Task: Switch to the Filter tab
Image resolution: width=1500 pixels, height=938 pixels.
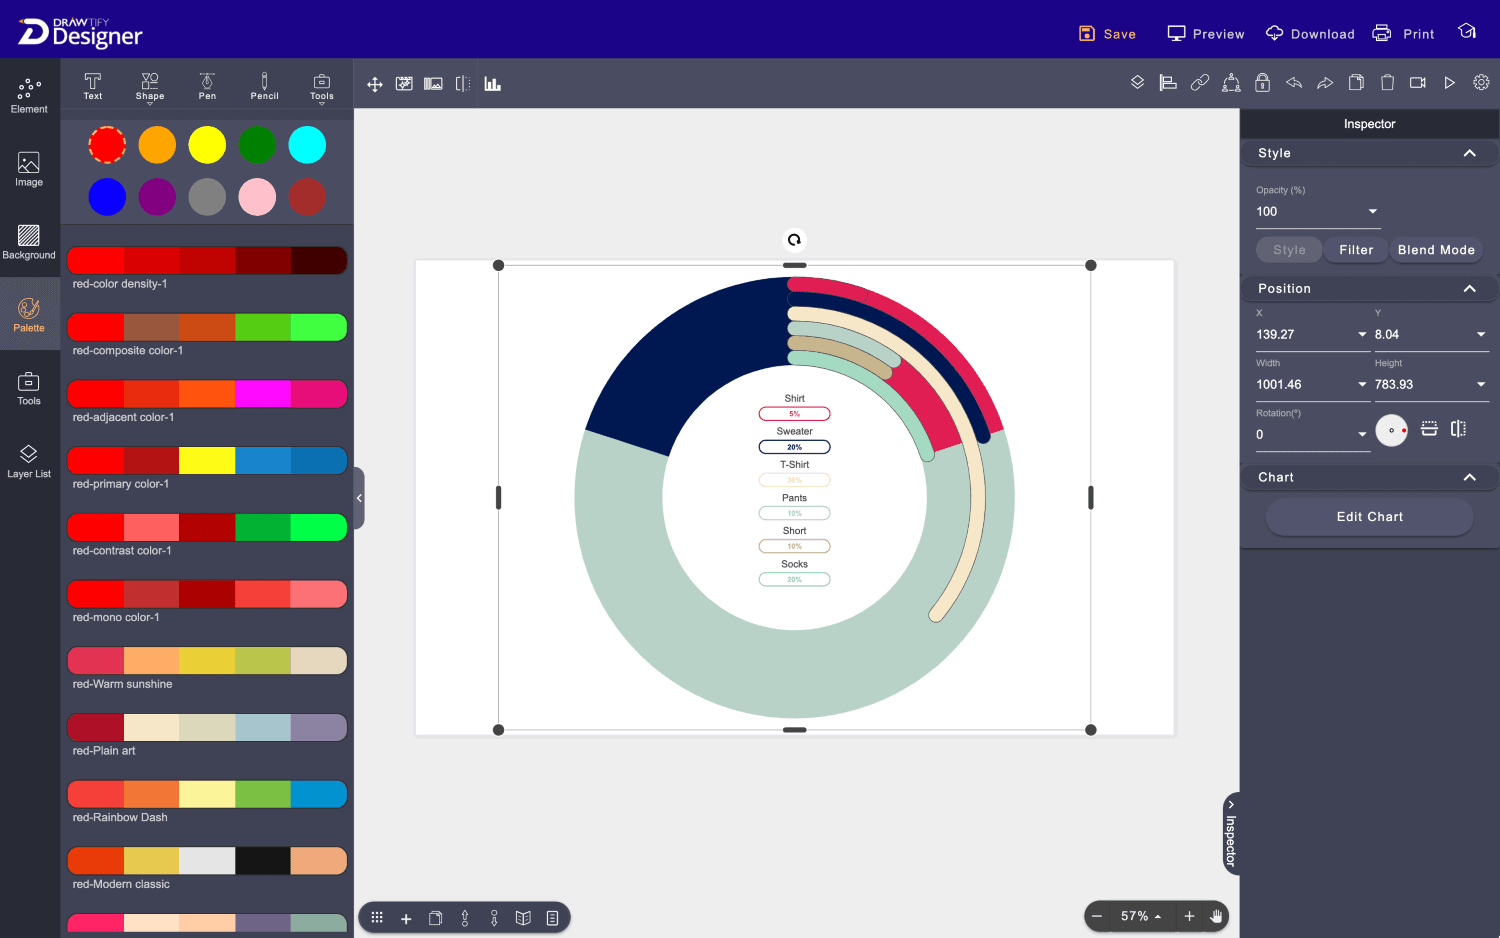Action: [1356, 250]
